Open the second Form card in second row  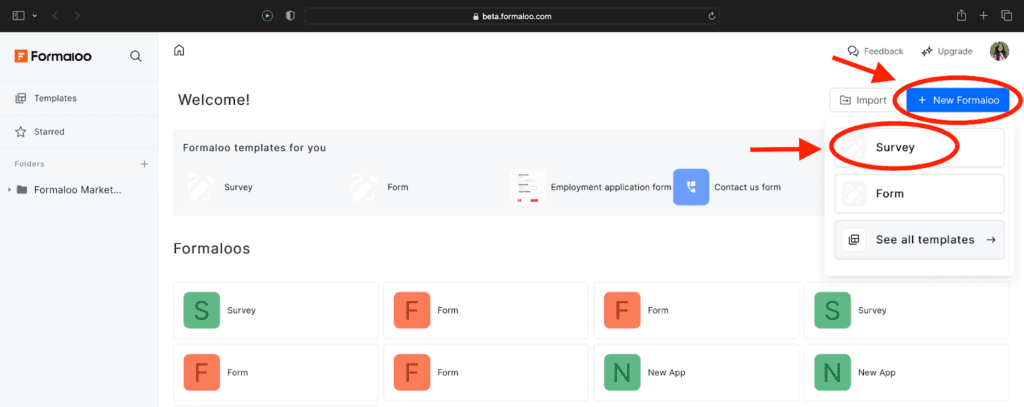pyautogui.click(x=486, y=372)
